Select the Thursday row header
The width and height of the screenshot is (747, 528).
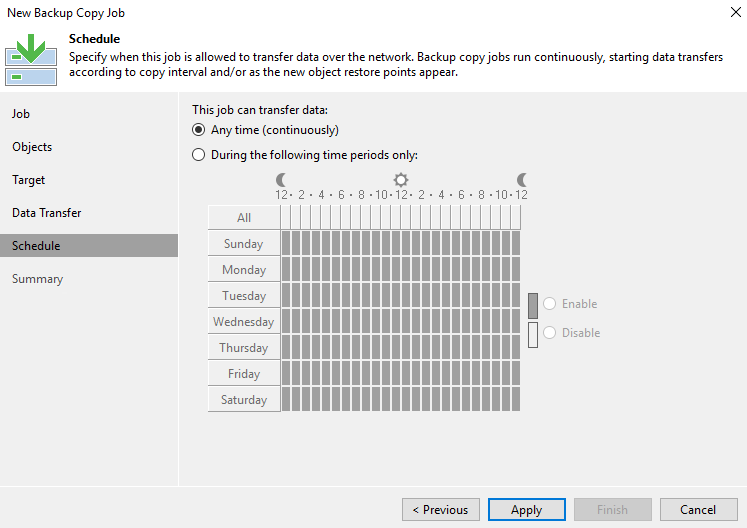[244, 347]
